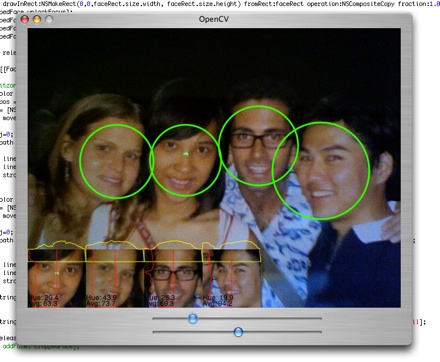Select the face thumbnail labeled Hue 43.9
Screen dimensions: 440x362
click(x=115, y=278)
